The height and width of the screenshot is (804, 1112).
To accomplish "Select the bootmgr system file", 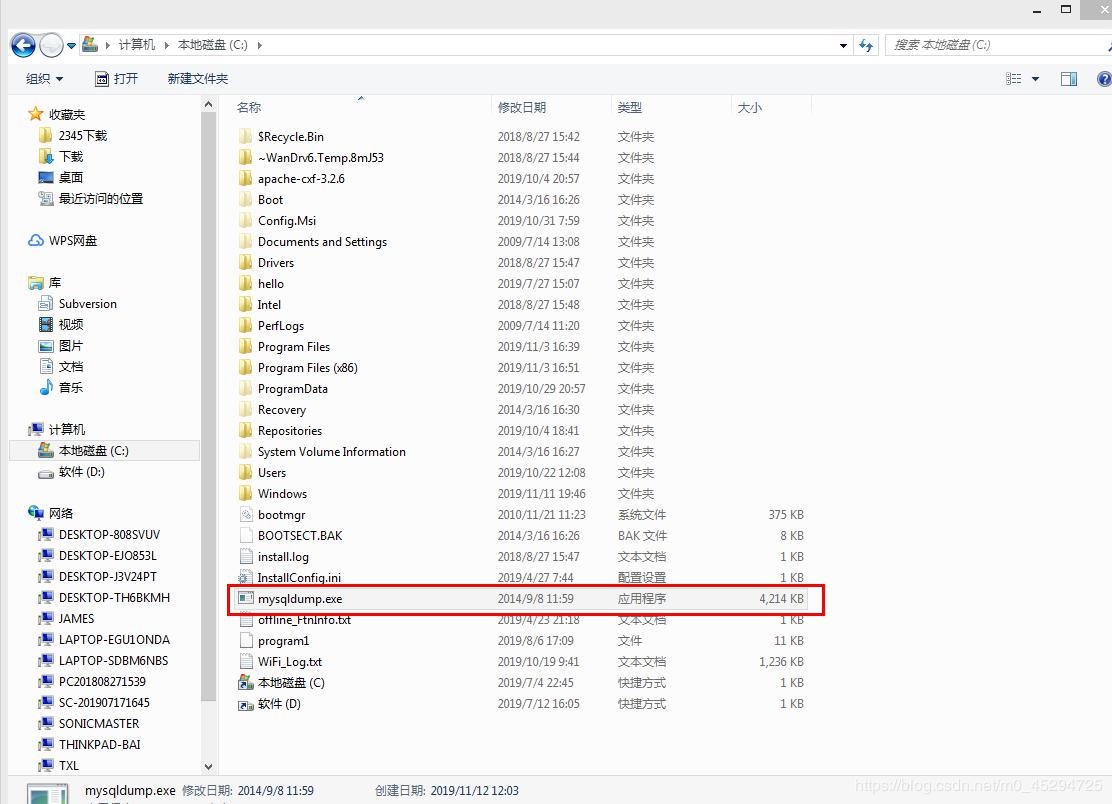I will [x=281, y=515].
